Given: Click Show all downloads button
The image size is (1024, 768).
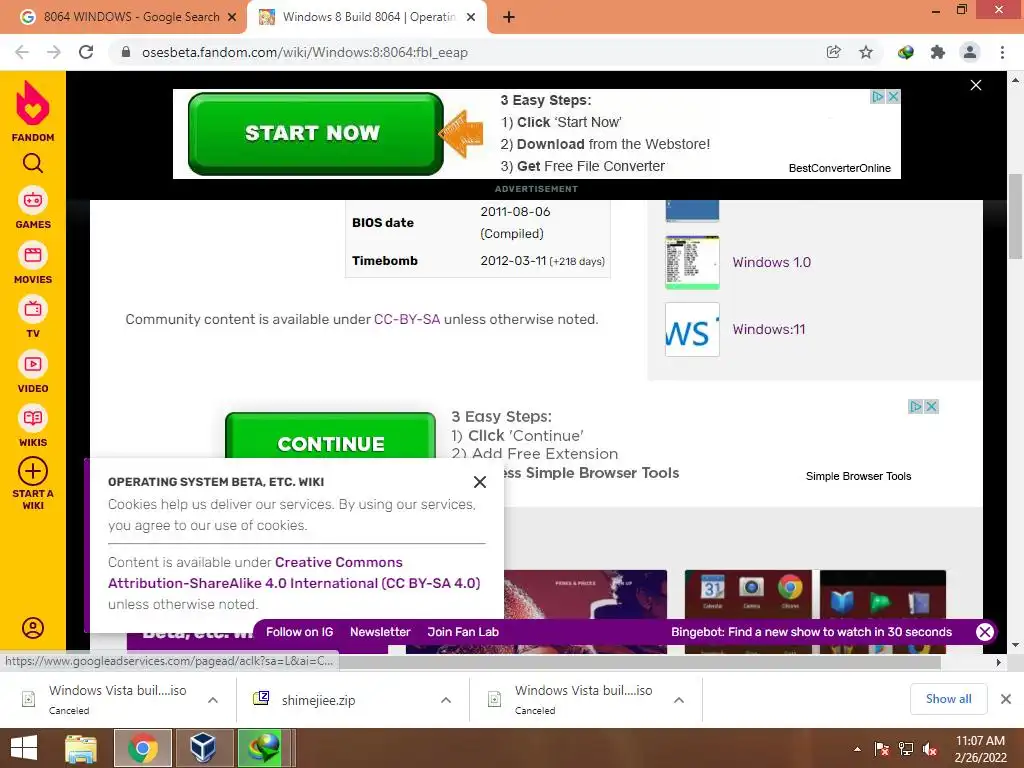Looking at the screenshot, I should pyautogui.click(x=948, y=699).
